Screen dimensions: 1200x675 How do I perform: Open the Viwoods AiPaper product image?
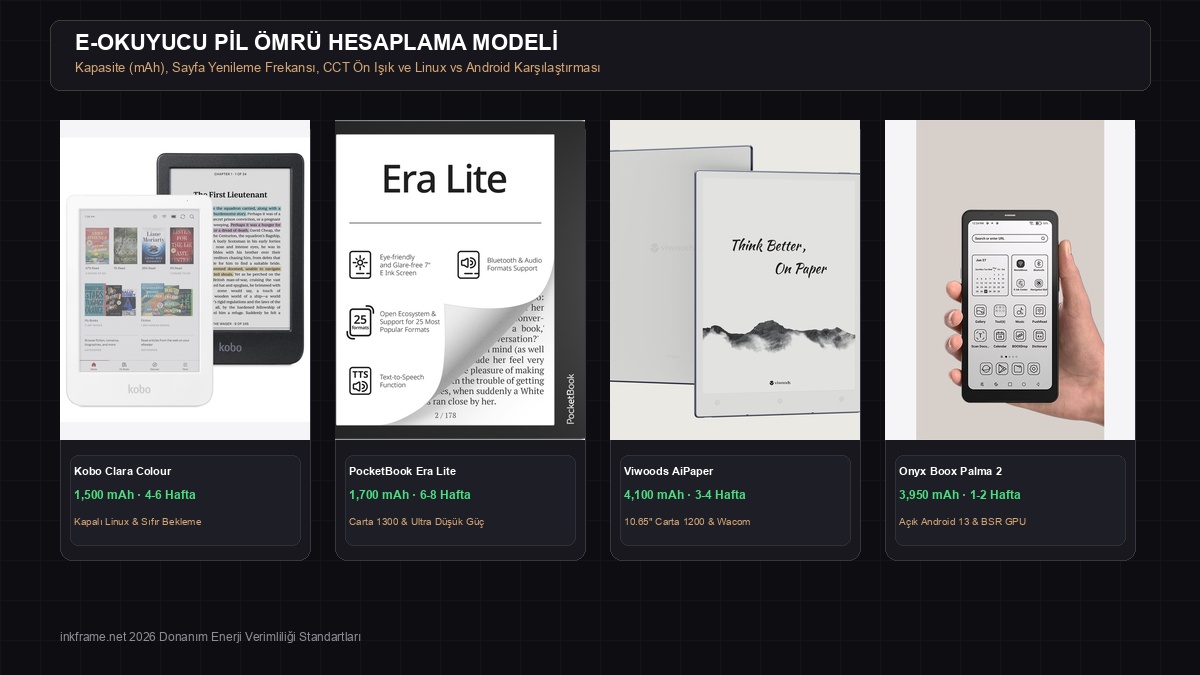tap(735, 280)
